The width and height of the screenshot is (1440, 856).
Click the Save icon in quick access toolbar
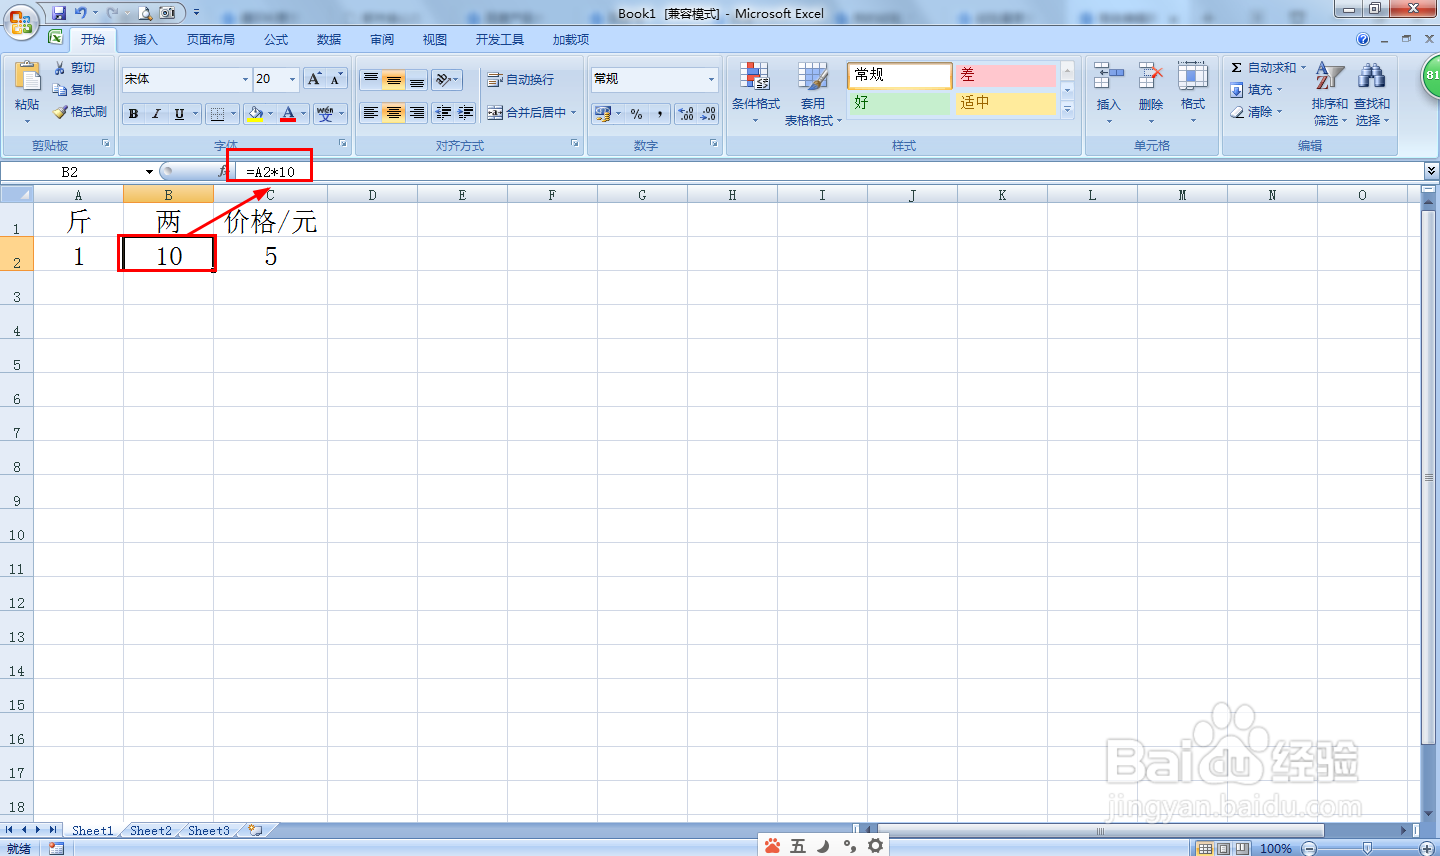point(59,13)
